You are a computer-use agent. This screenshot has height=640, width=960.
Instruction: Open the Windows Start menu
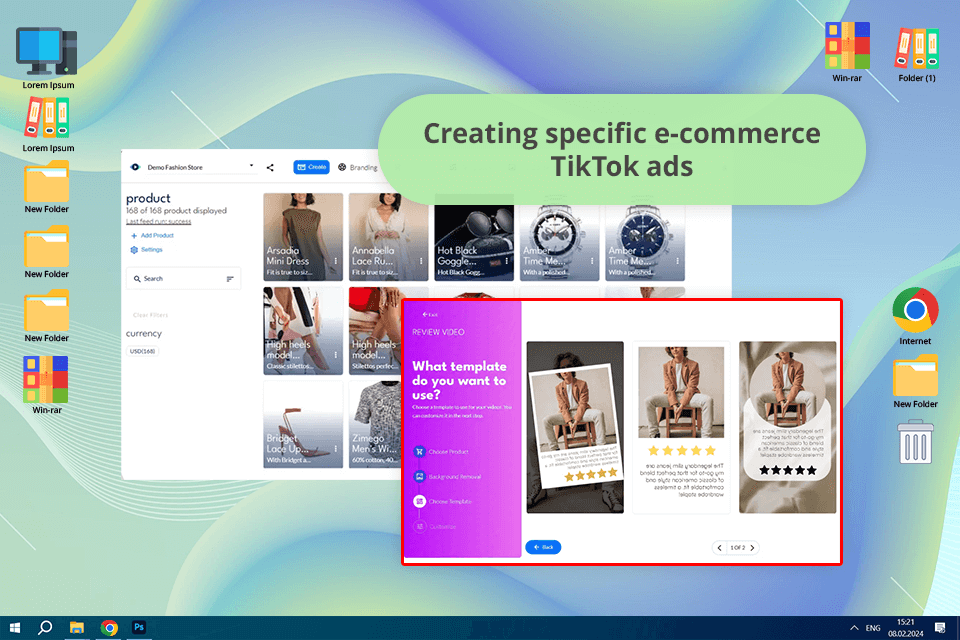(x=15, y=628)
